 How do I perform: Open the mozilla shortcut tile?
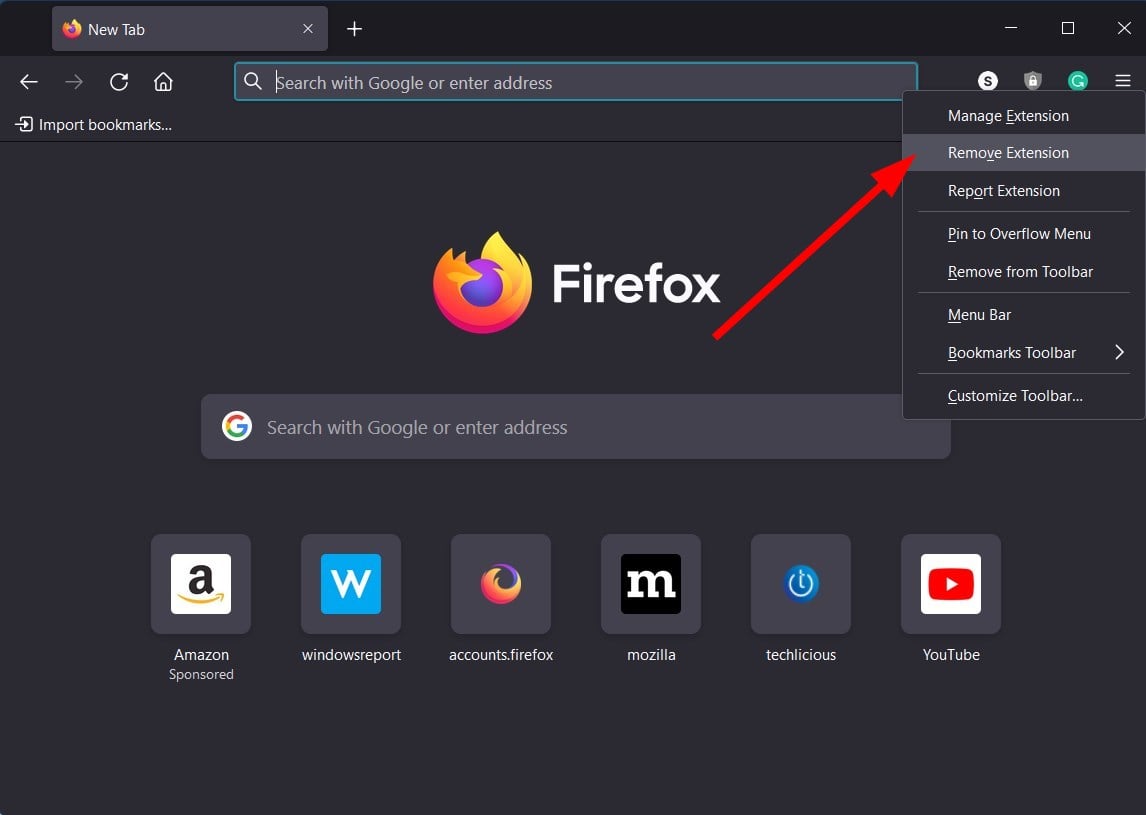[650, 584]
